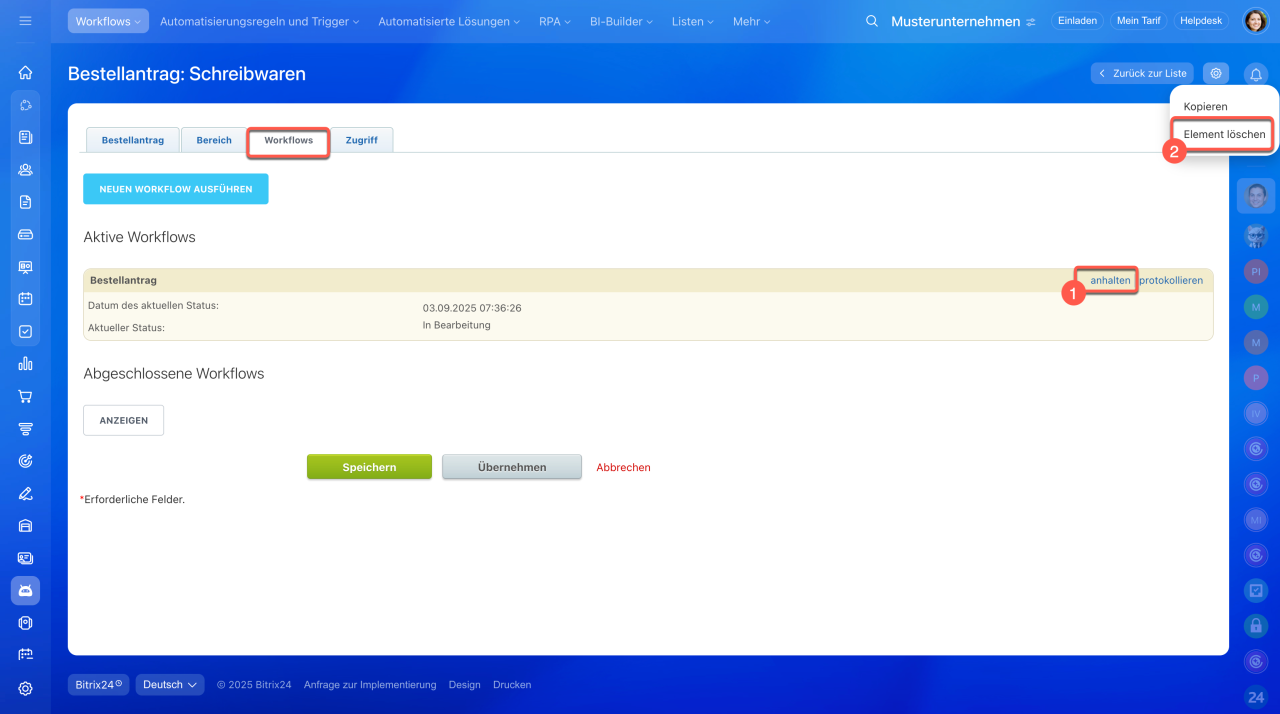Click Neuen Workflow ausführen button
The width and height of the screenshot is (1280, 714).
pyautogui.click(x=176, y=189)
